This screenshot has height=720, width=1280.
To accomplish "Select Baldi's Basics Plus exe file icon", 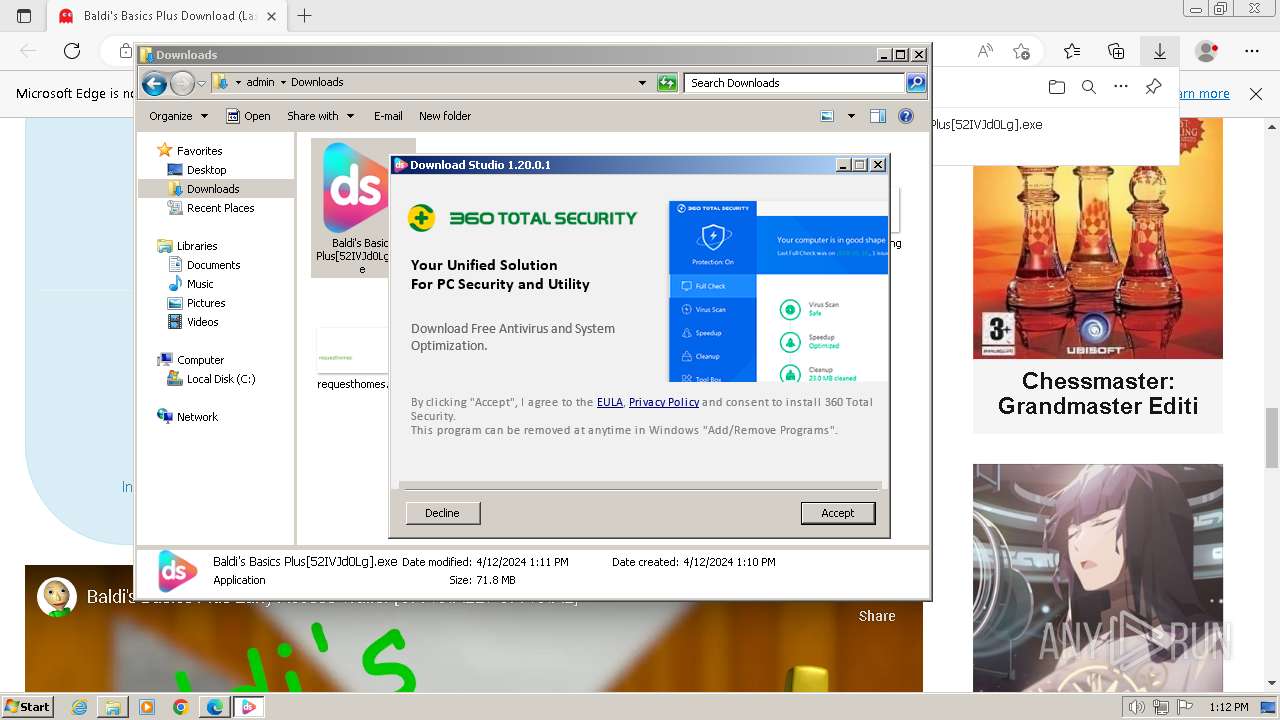I will point(355,187).
